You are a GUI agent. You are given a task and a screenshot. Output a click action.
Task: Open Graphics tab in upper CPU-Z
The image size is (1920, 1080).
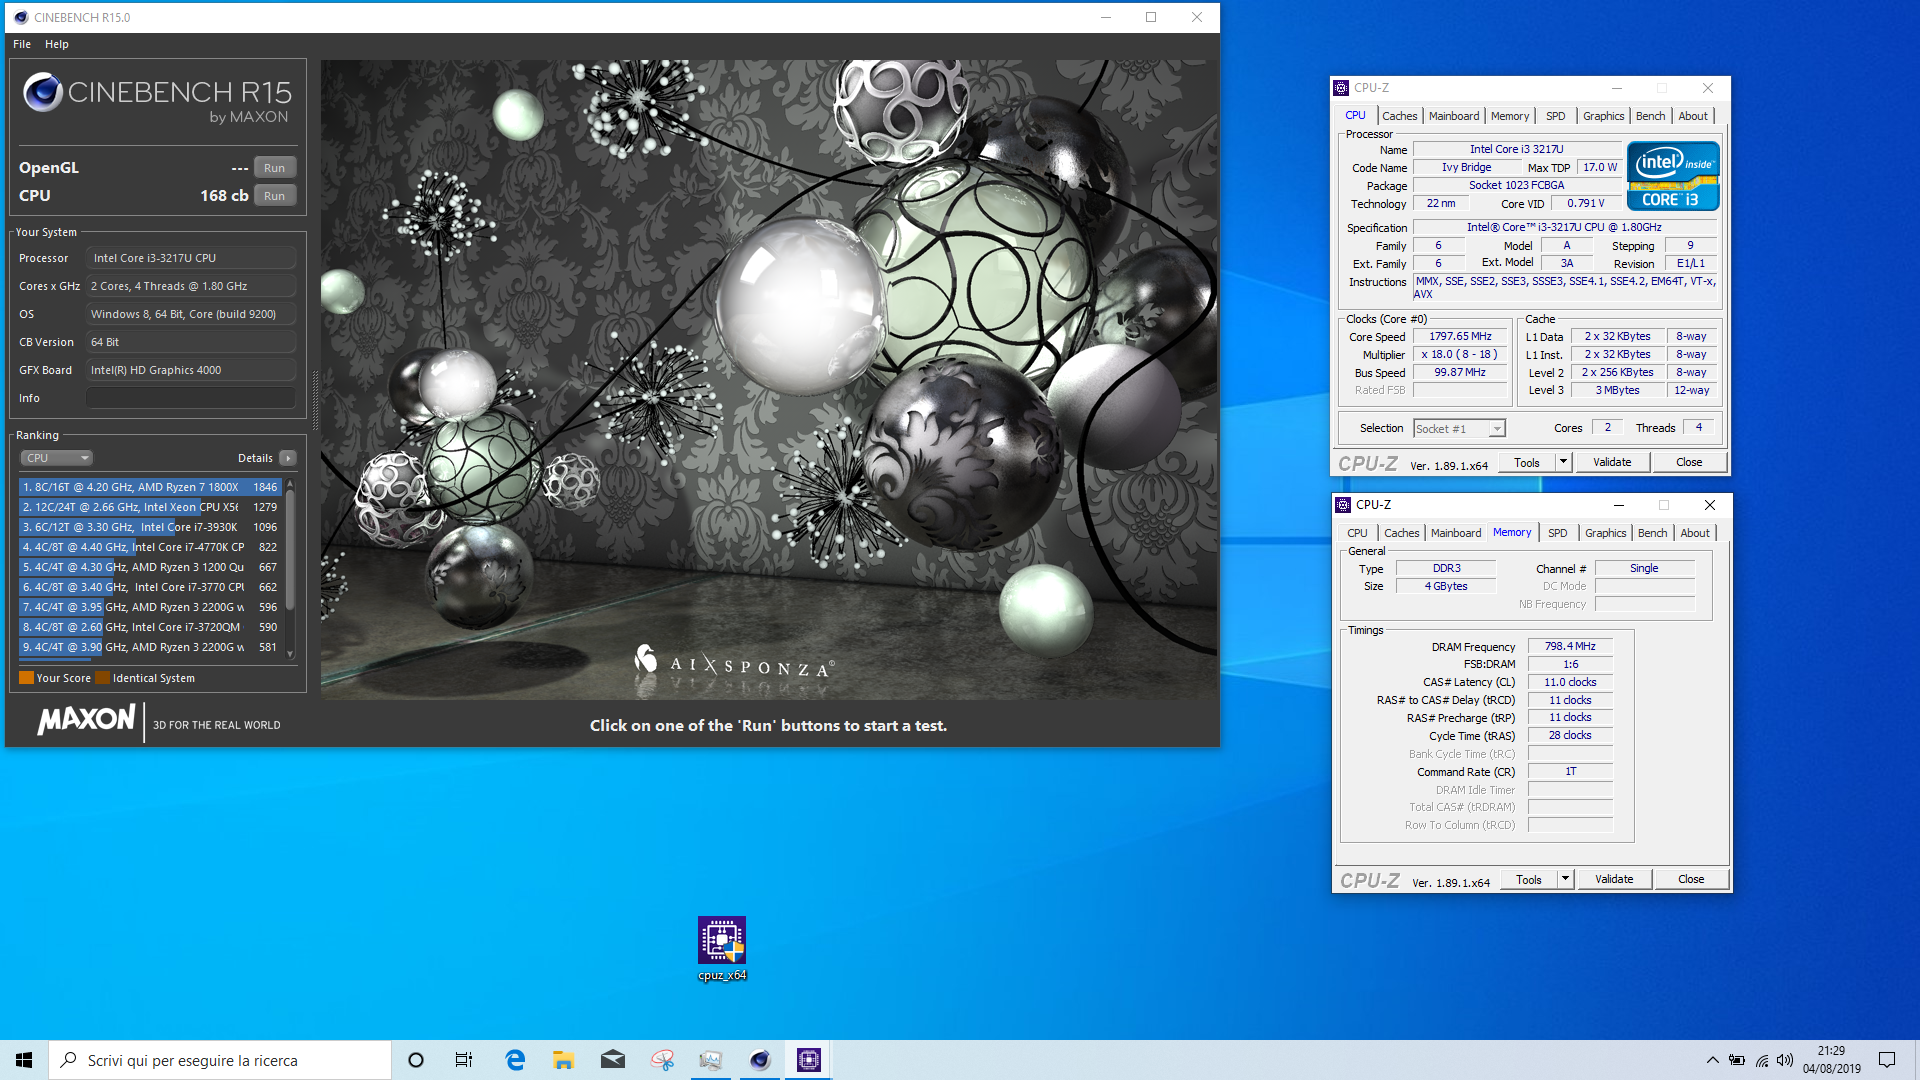click(1603, 116)
